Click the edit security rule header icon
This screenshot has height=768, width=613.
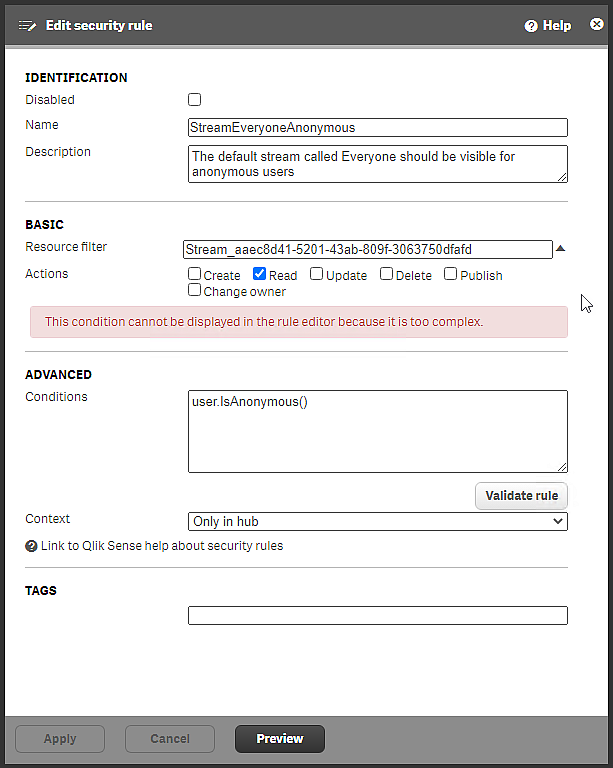tap(27, 25)
